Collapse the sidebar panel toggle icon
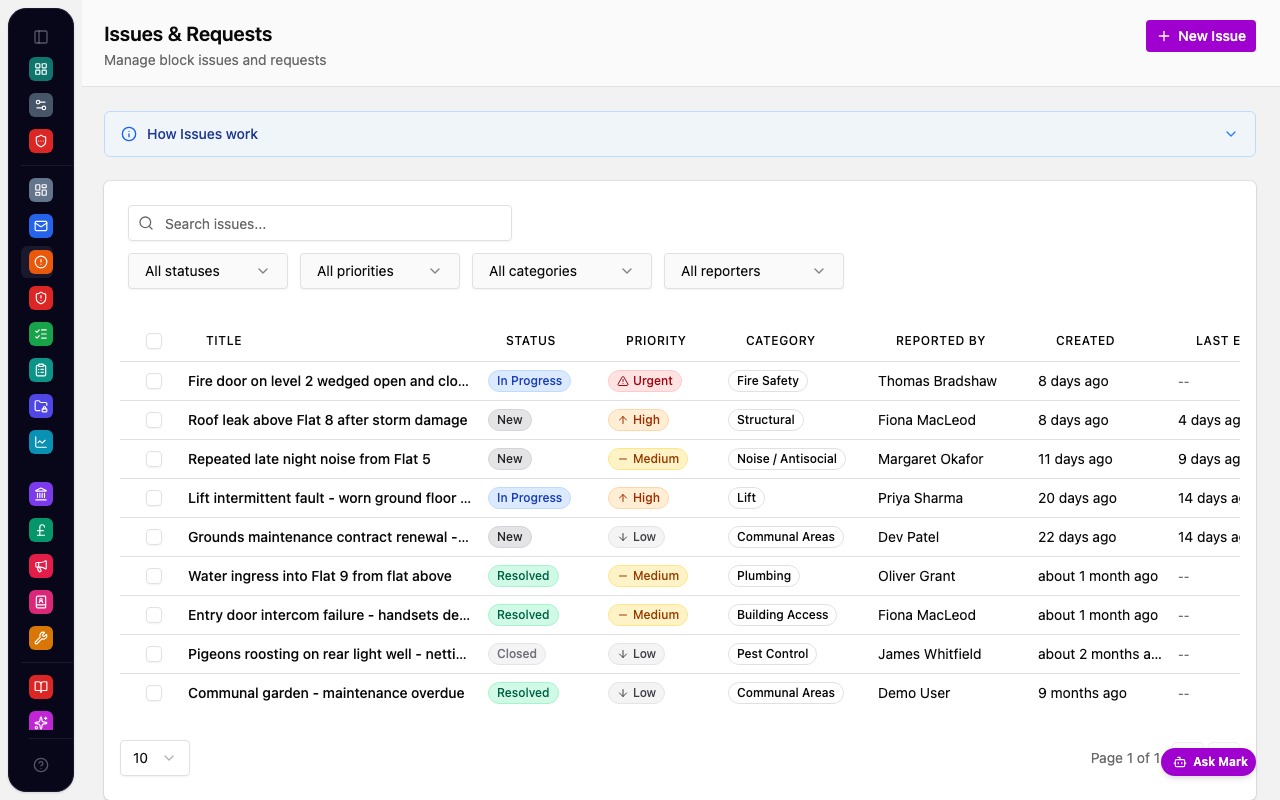Screen dimensions: 1280x800 coord(41,37)
